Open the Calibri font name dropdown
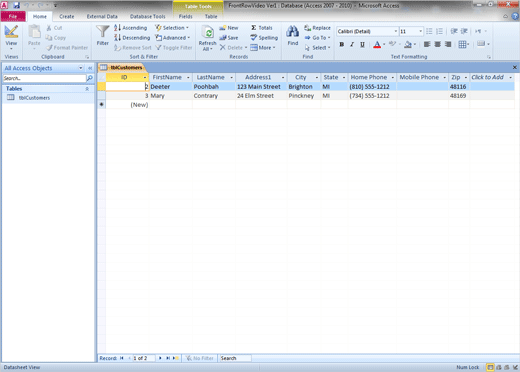 [x=396, y=31]
